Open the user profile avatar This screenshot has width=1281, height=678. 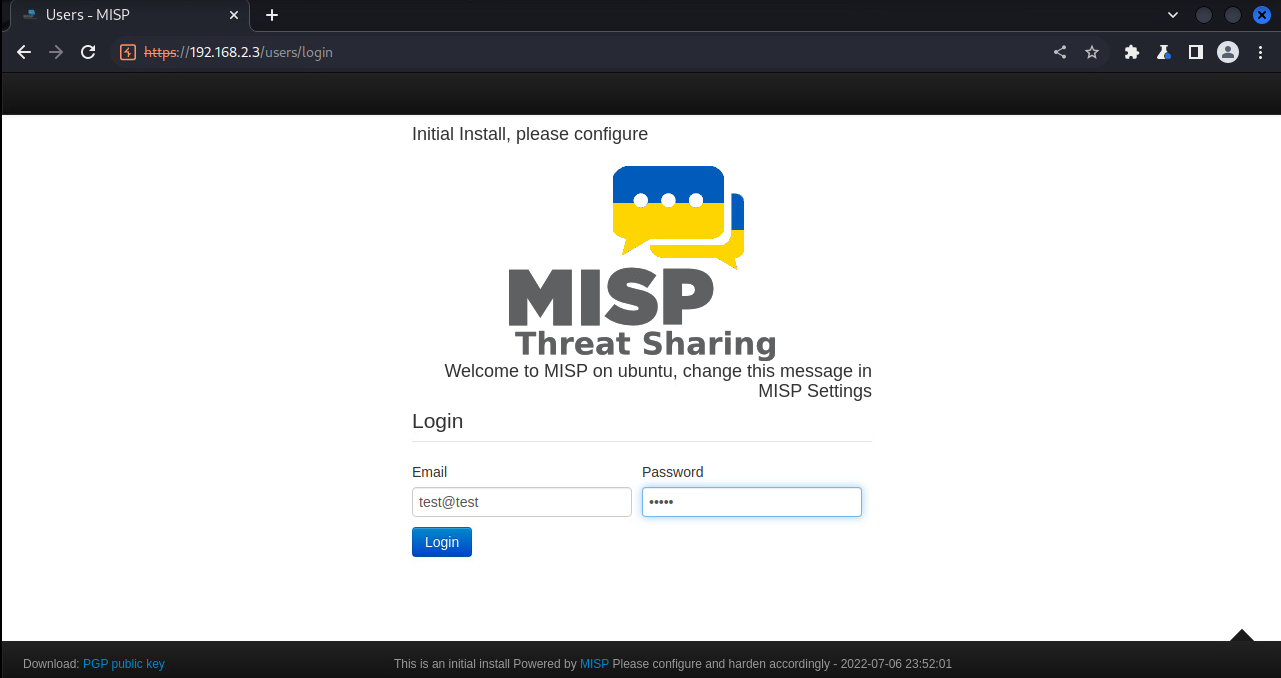[1228, 52]
